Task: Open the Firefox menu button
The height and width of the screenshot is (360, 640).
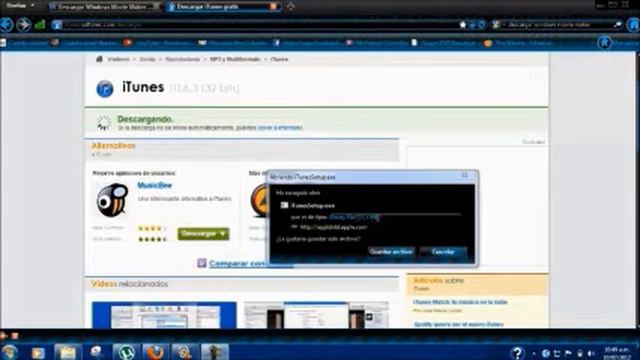Action: 20,6
